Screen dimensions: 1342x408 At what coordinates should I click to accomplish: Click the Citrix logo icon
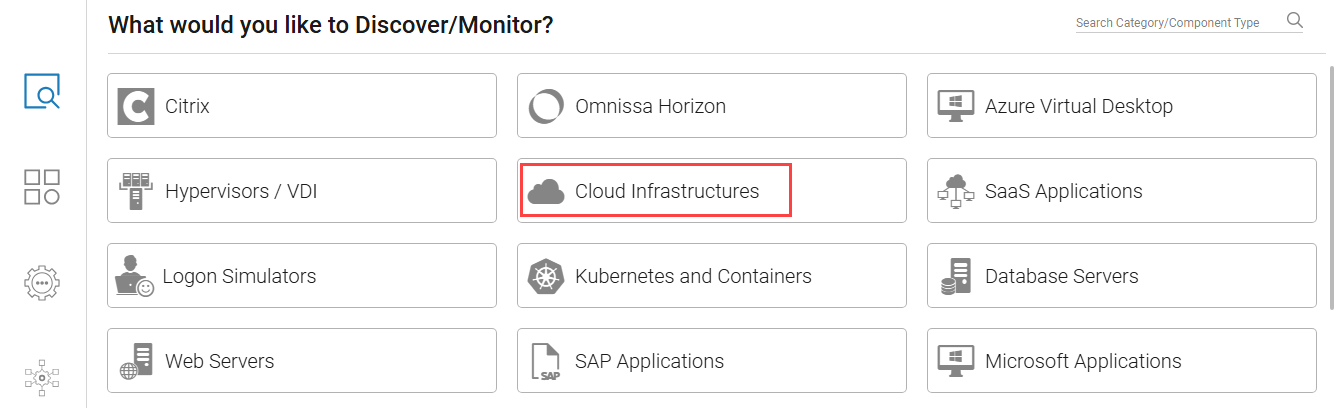135,106
